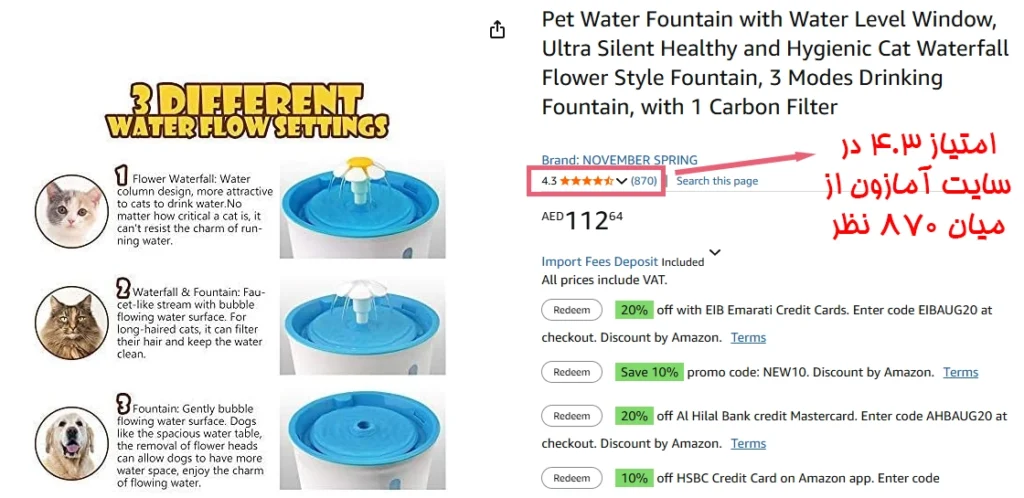Click the orange star rating icons
The height and width of the screenshot is (498, 1024).
pyautogui.click(x=587, y=181)
